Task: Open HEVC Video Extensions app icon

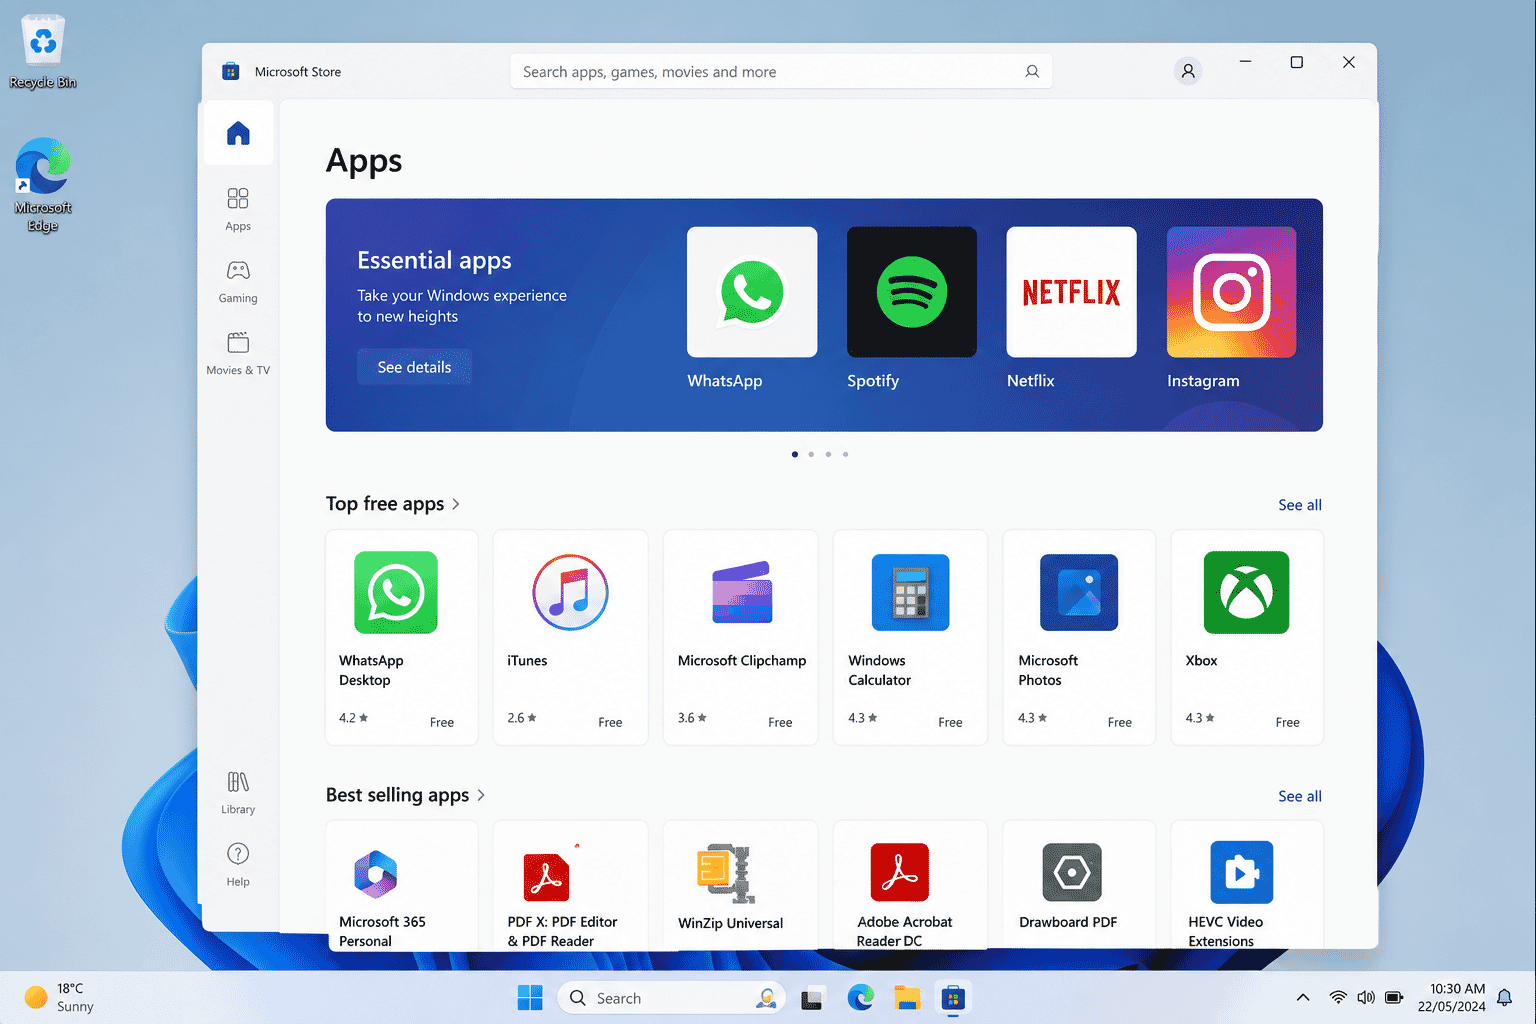Action: pyautogui.click(x=1242, y=872)
